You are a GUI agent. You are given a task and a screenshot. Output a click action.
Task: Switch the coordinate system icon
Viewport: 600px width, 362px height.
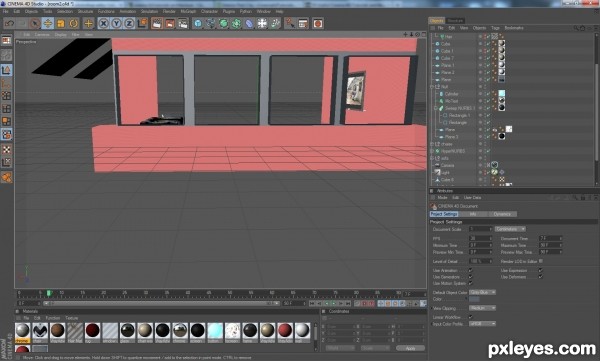point(142,24)
